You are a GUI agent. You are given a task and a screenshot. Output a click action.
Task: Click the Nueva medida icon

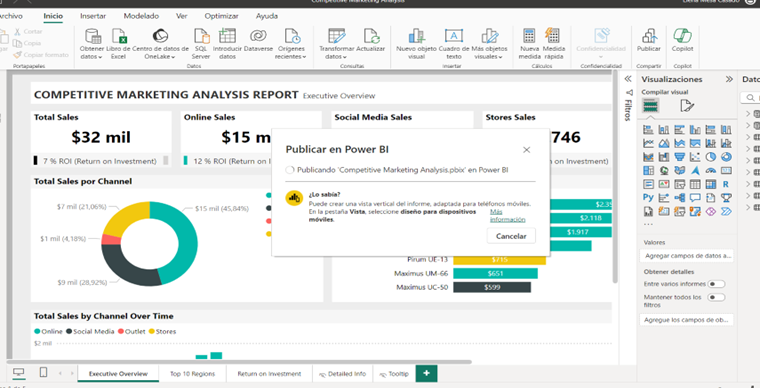529,36
